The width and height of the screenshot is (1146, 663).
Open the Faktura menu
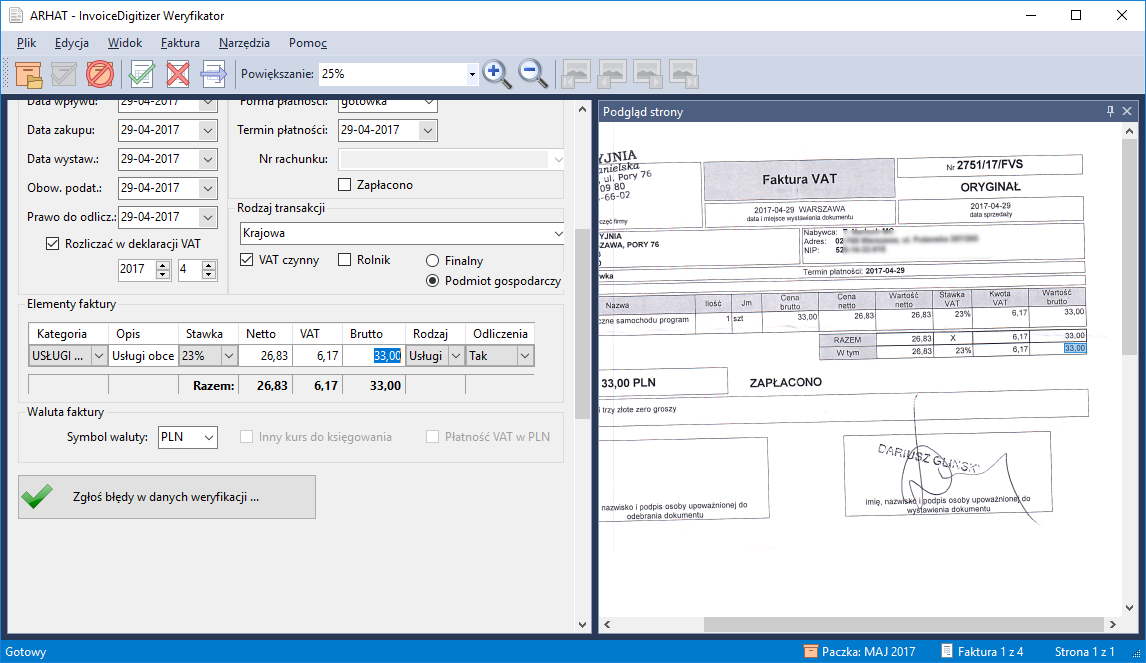tap(180, 43)
